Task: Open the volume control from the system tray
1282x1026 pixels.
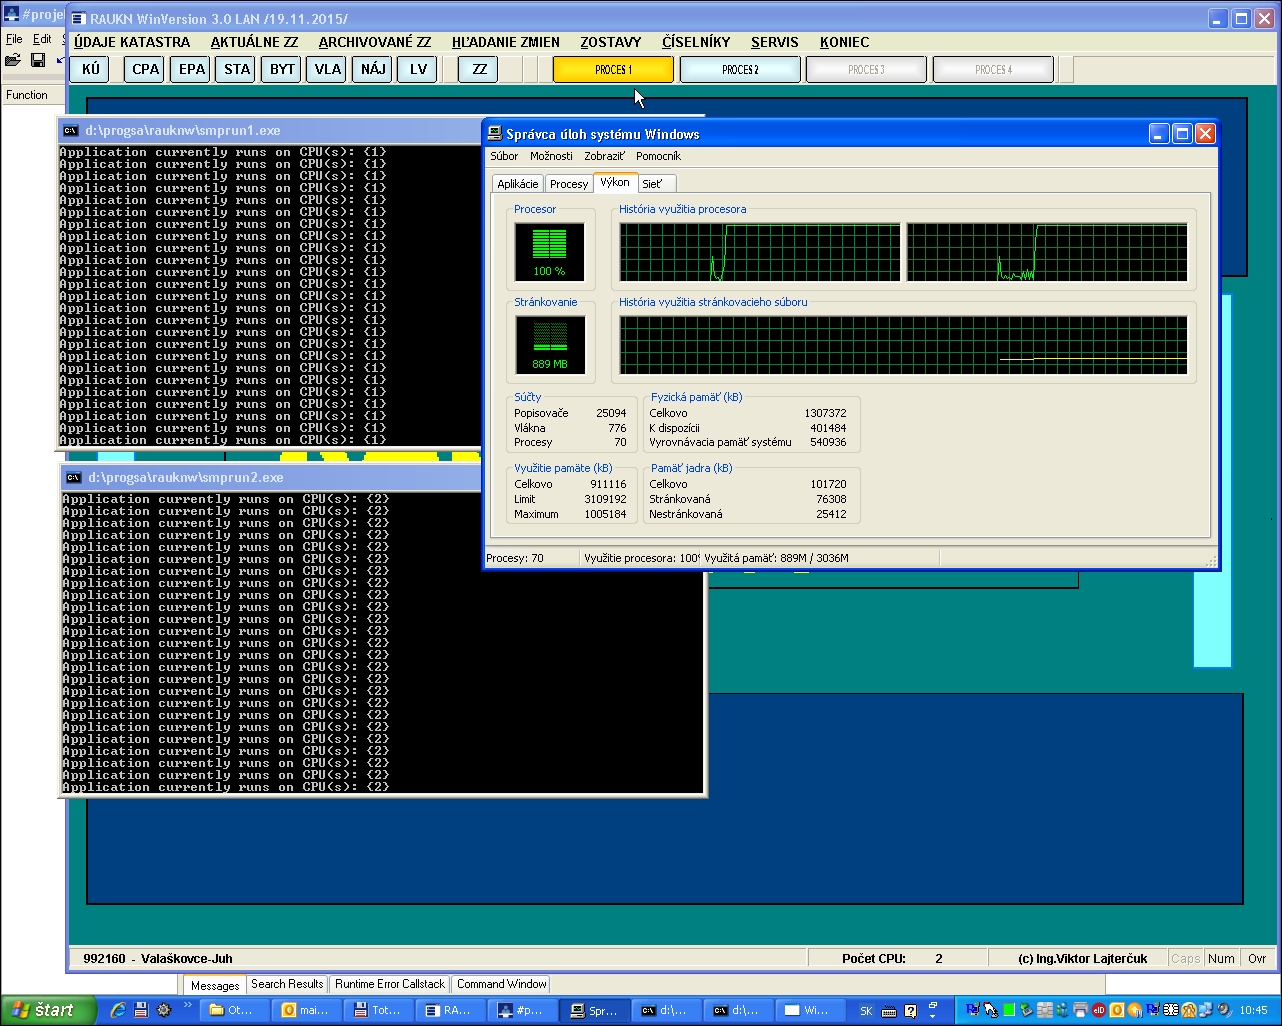Action: (1222, 1010)
